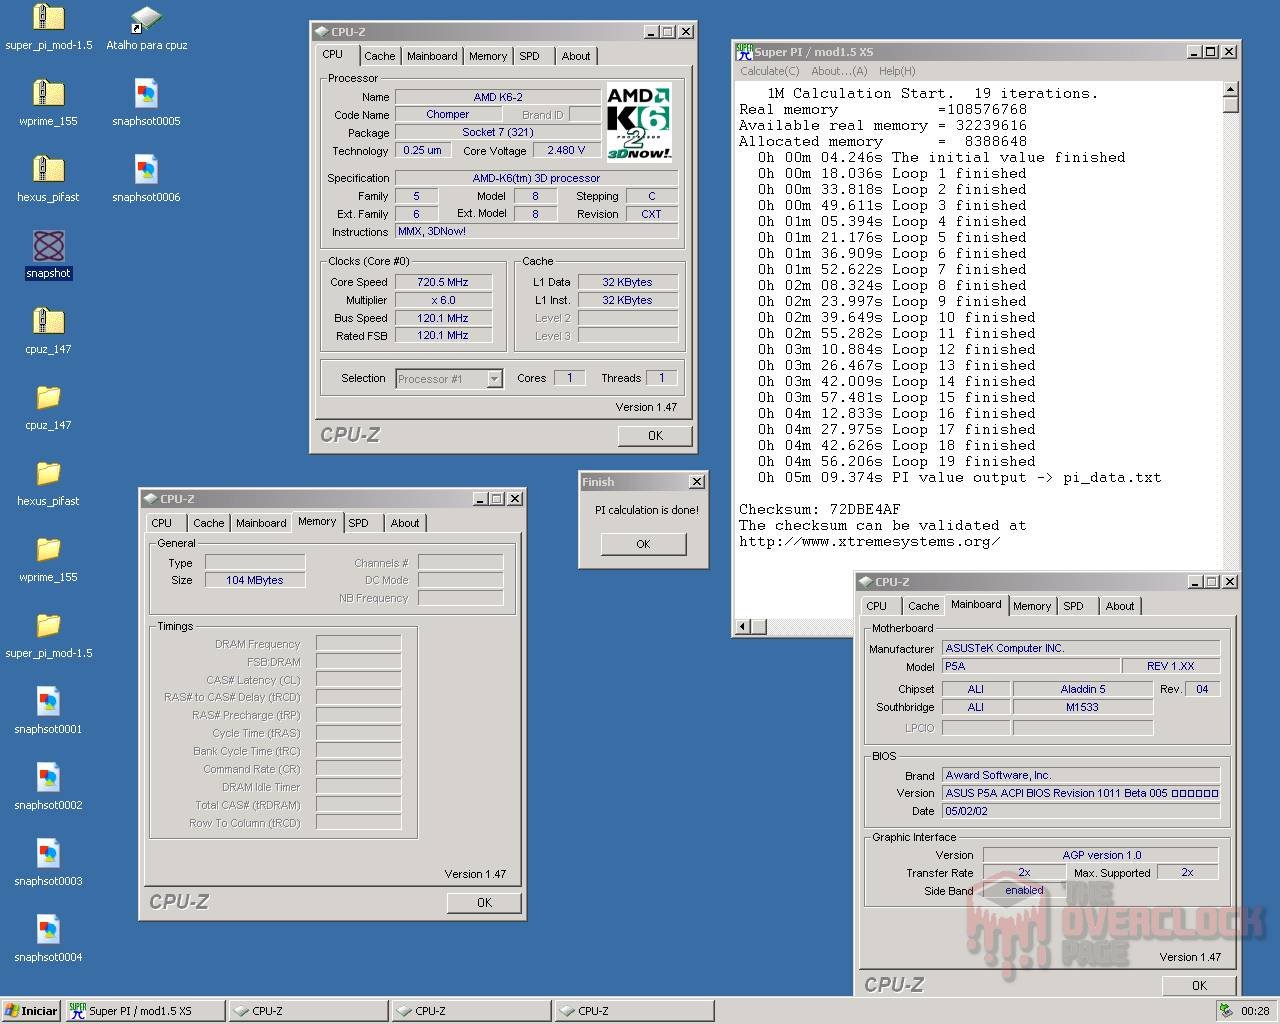This screenshot has height=1024, width=1280.
Task: Open the Help menu in Super PI
Action: click(x=897, y=71)
